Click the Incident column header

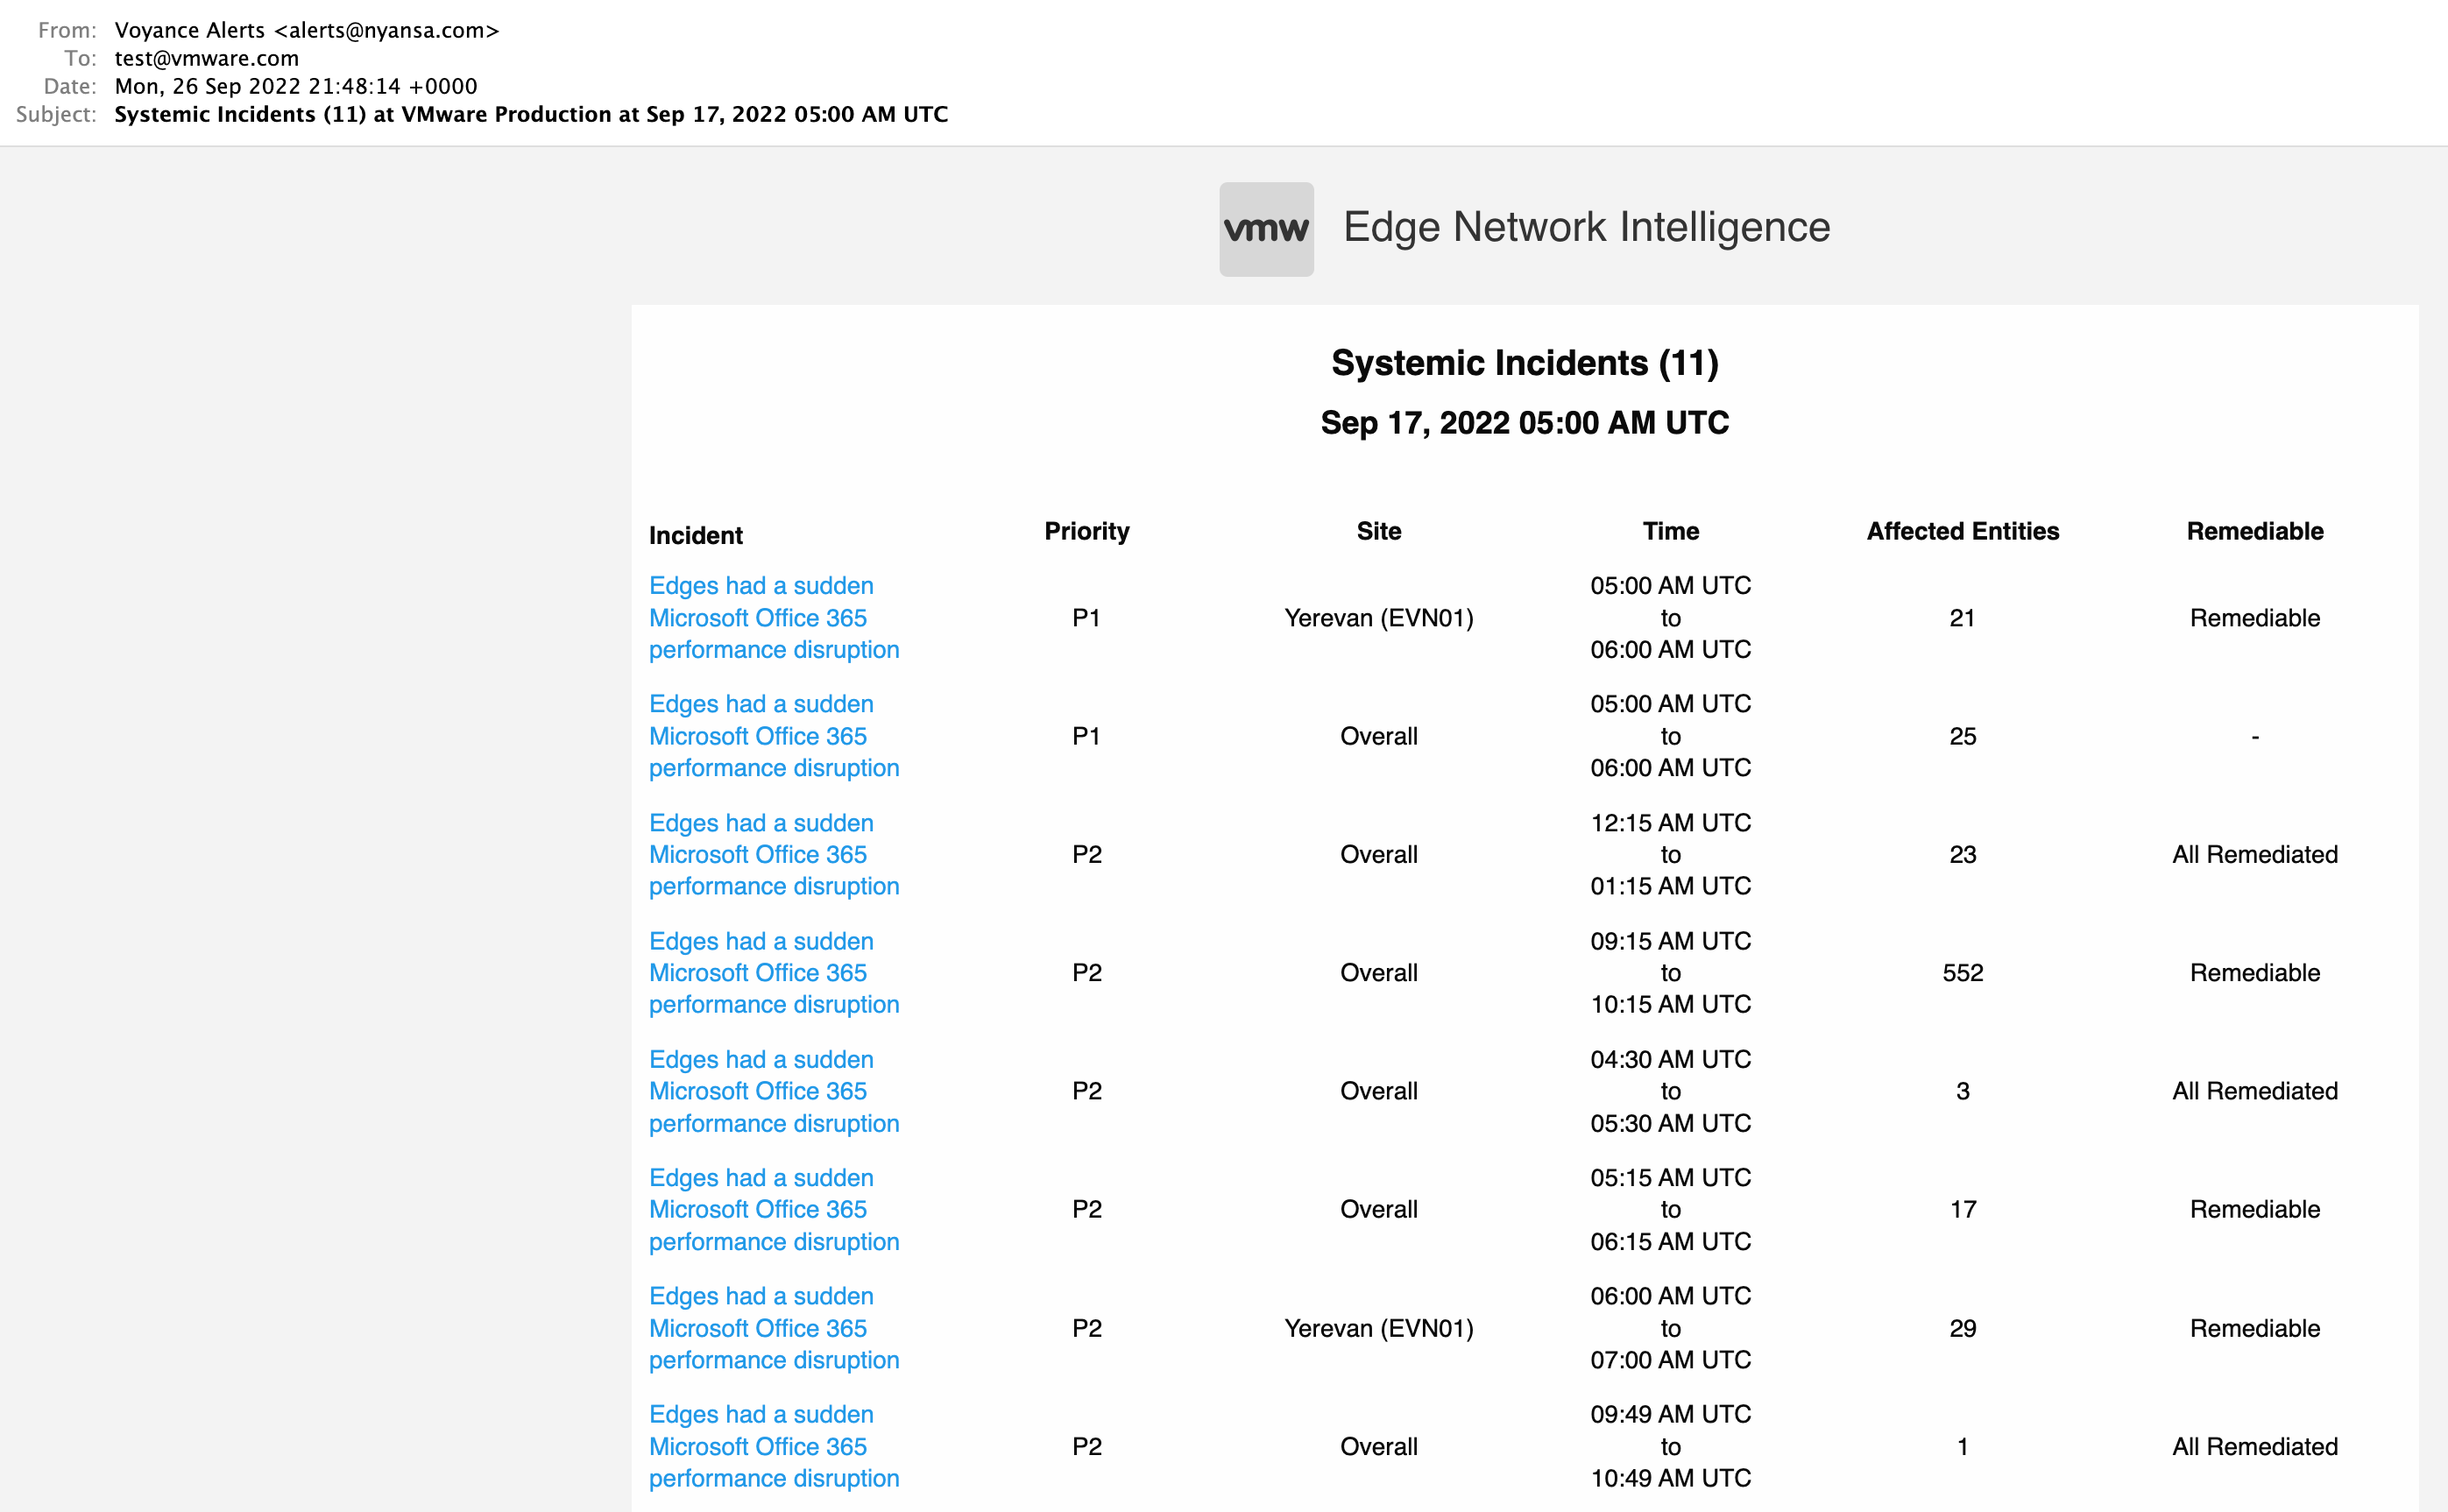pos(696,536)
